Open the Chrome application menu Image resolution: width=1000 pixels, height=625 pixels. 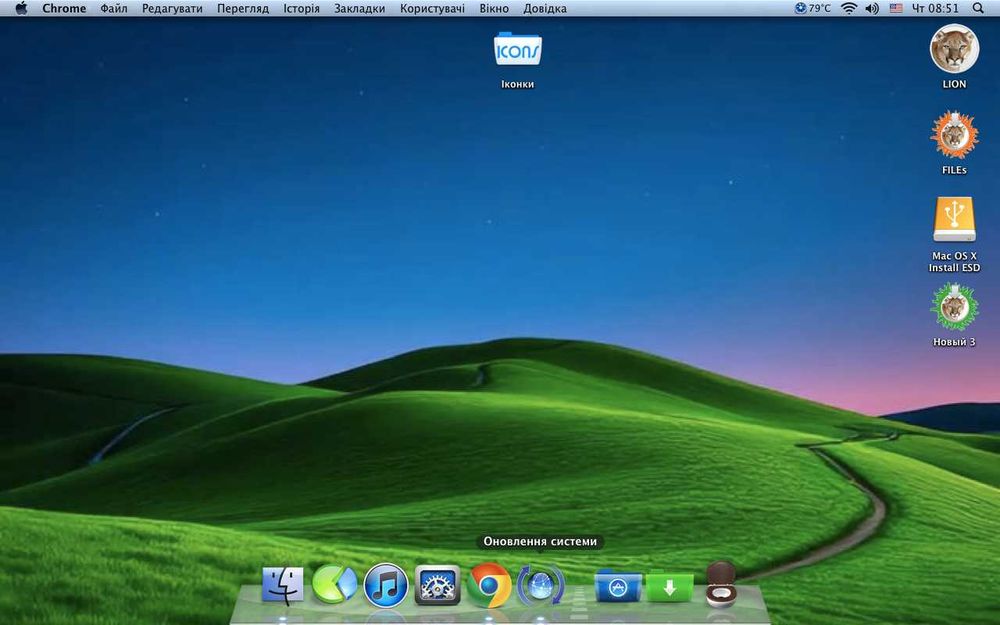pos(64,8)
